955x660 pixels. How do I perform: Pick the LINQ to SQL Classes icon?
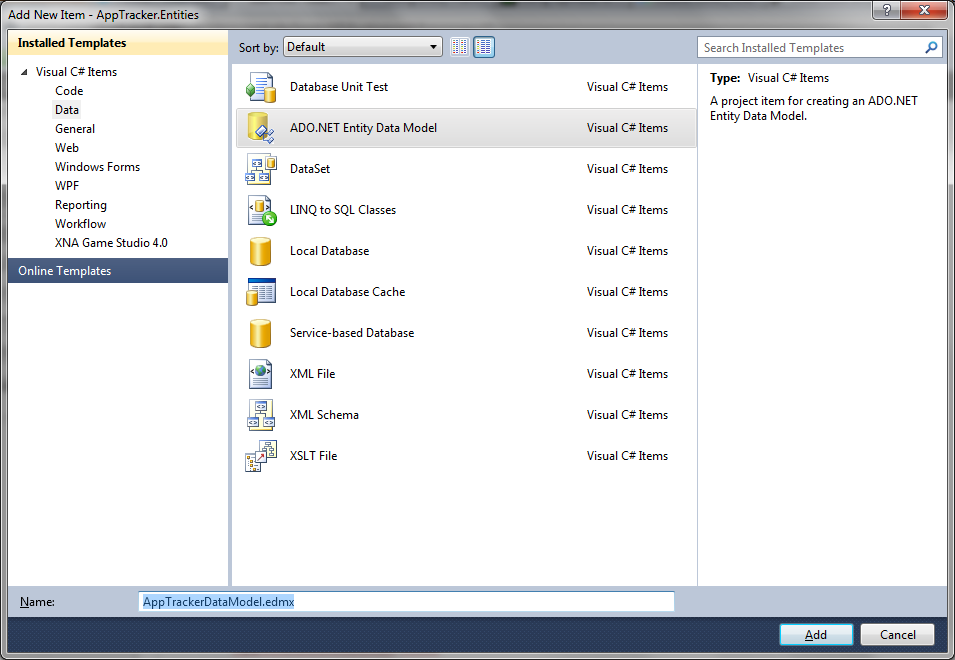[x=262, y=210]
